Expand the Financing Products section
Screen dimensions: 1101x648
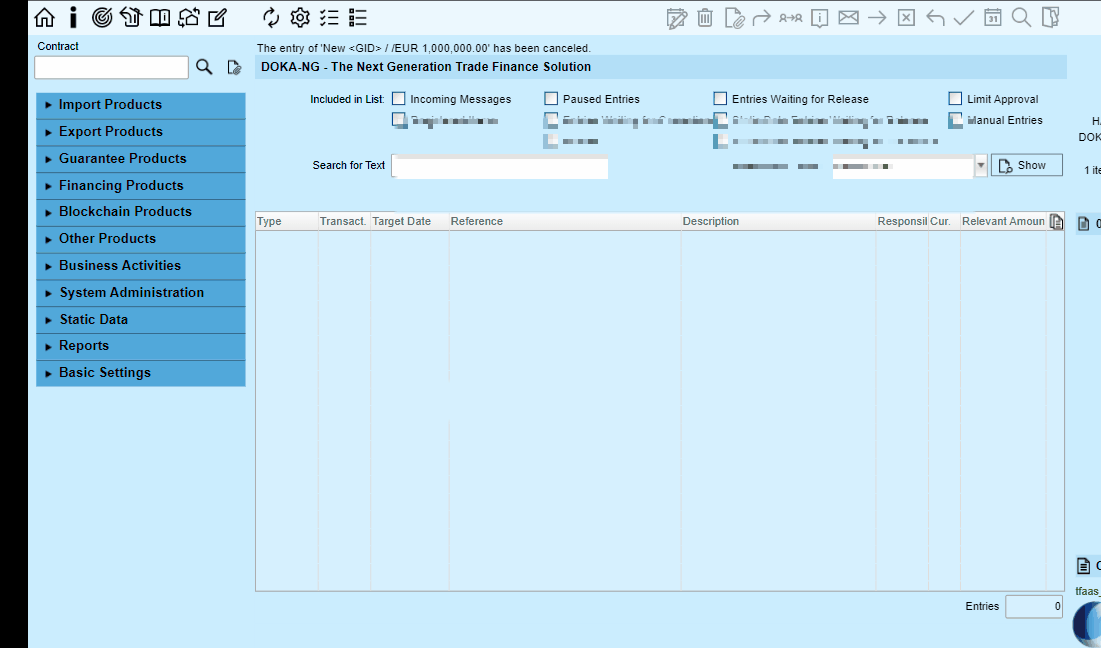point(140,185)
